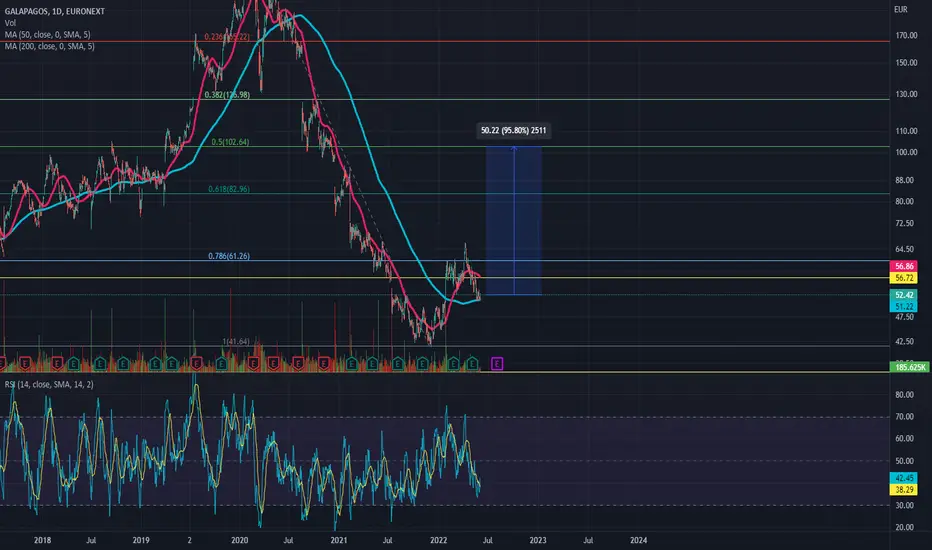This screenshot has height=550, width=932.
Task: Click the 0.786(61.26) Fibonacci level label
Action: 229,256
